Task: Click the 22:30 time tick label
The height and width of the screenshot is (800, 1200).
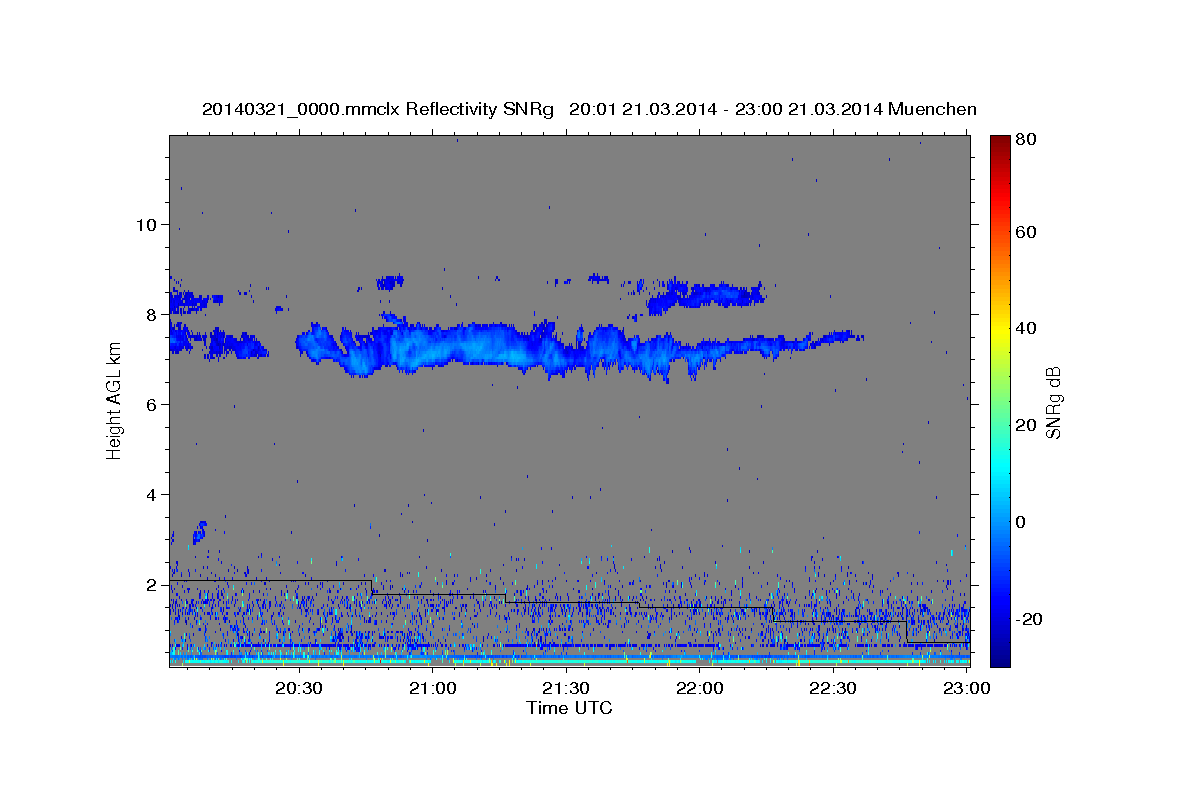Action: click(x=832, y=688)
